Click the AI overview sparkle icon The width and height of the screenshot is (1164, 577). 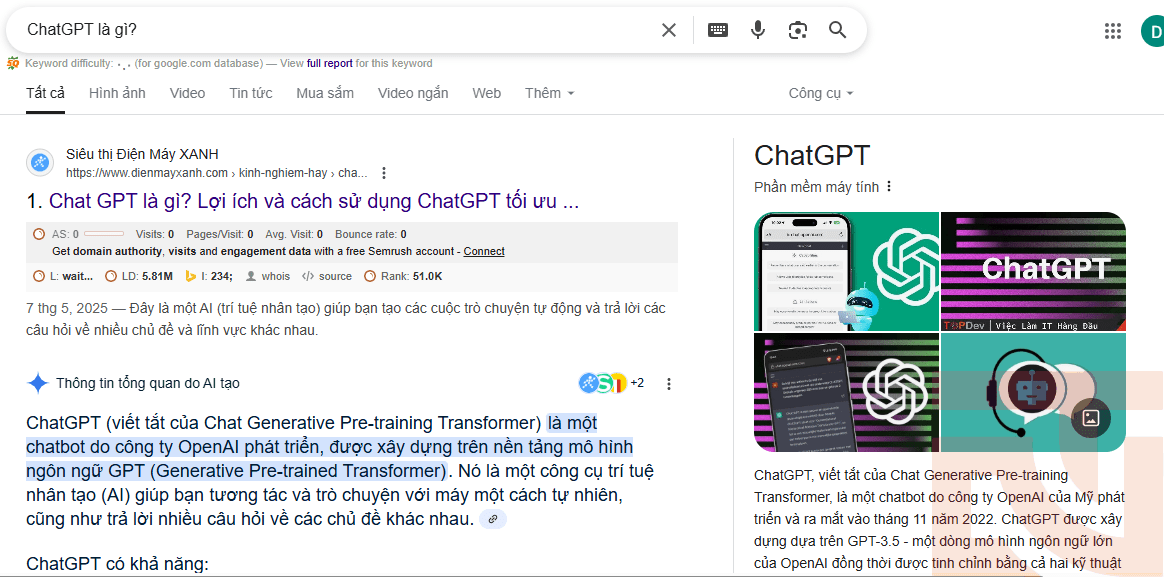point(37,383)
